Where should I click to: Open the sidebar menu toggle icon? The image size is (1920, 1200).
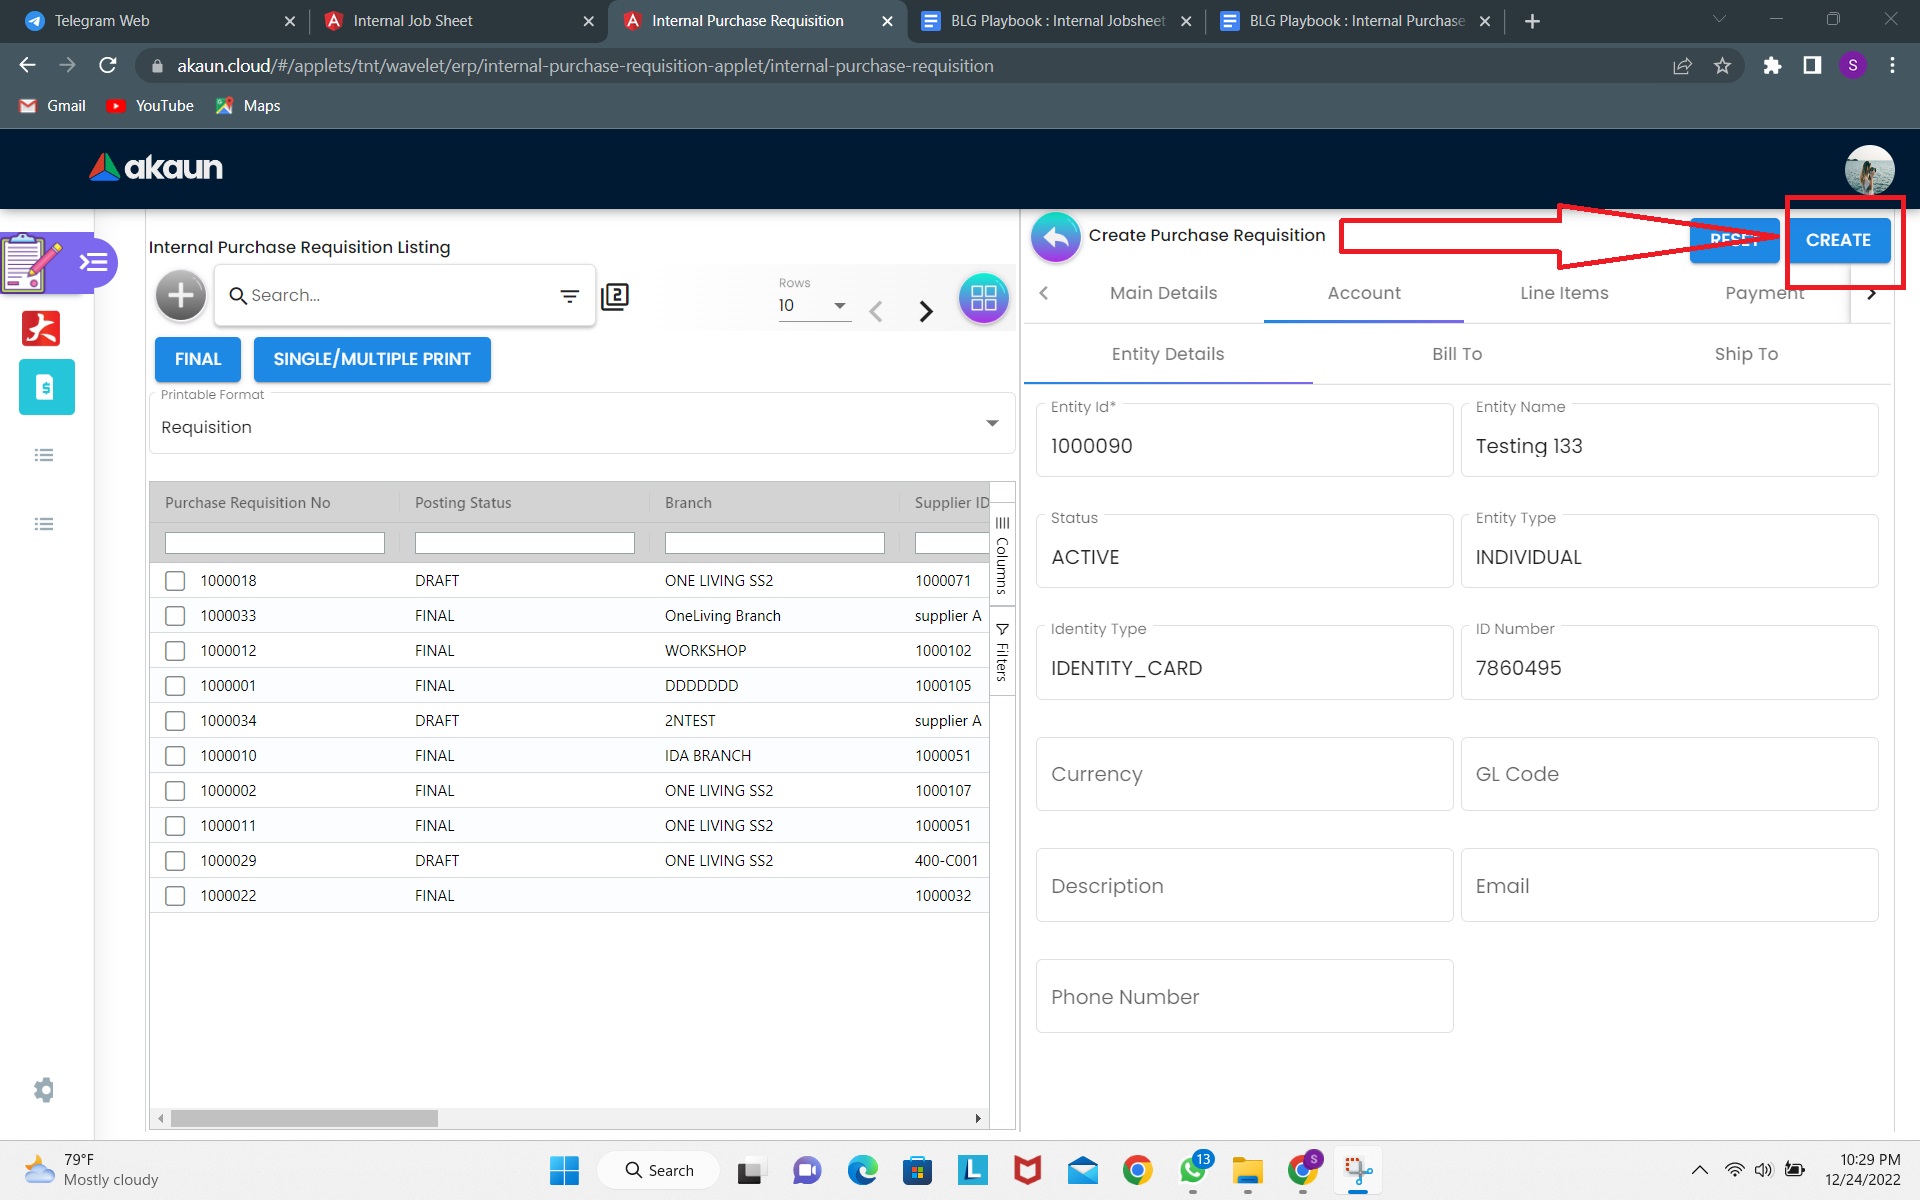[x=94, y=262]
